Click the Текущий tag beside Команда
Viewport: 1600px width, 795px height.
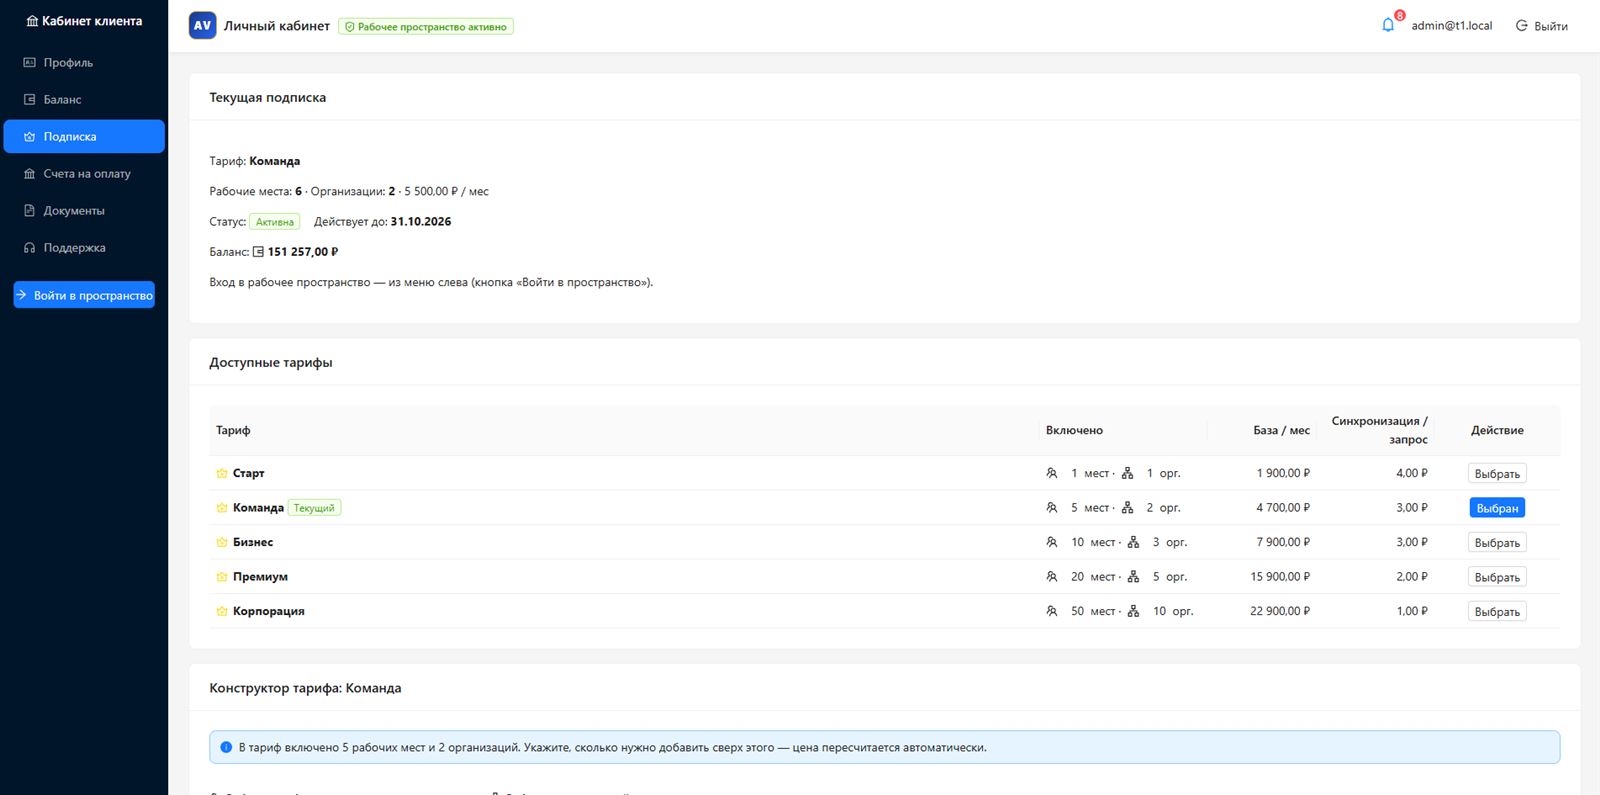314,508
